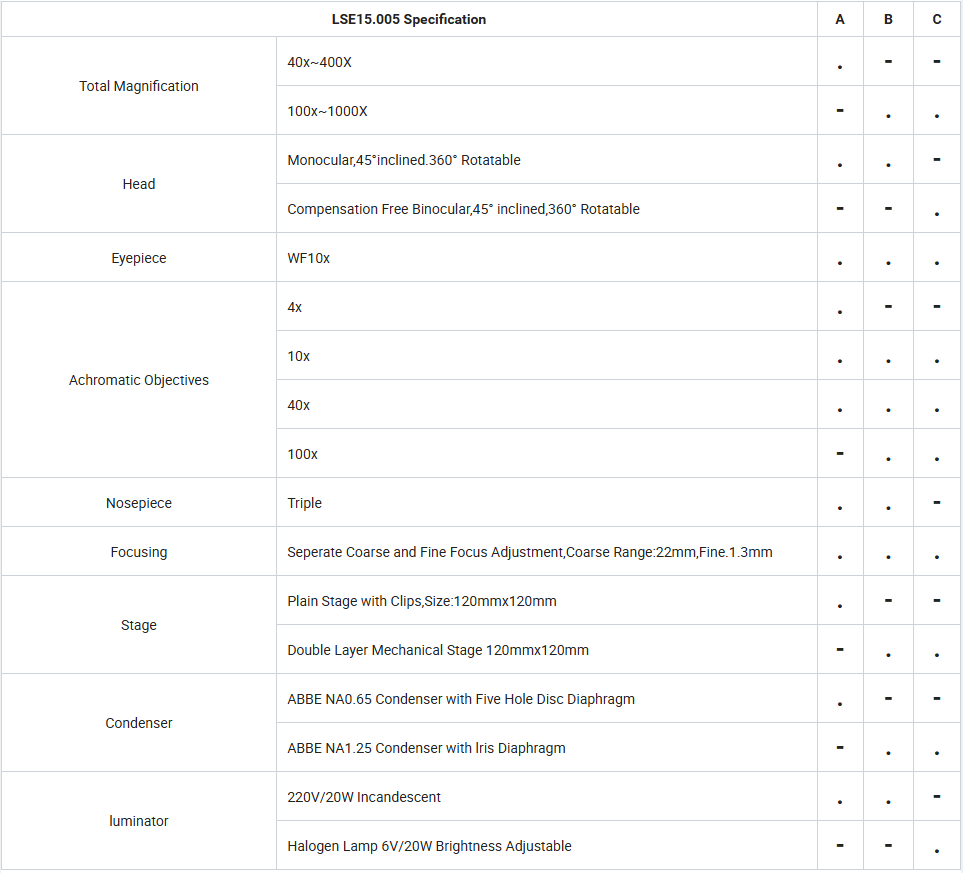The width and height of the screenshot is (963, 873).
Task: Select the Monocular head description cell
Action: (x=547, y=160)
